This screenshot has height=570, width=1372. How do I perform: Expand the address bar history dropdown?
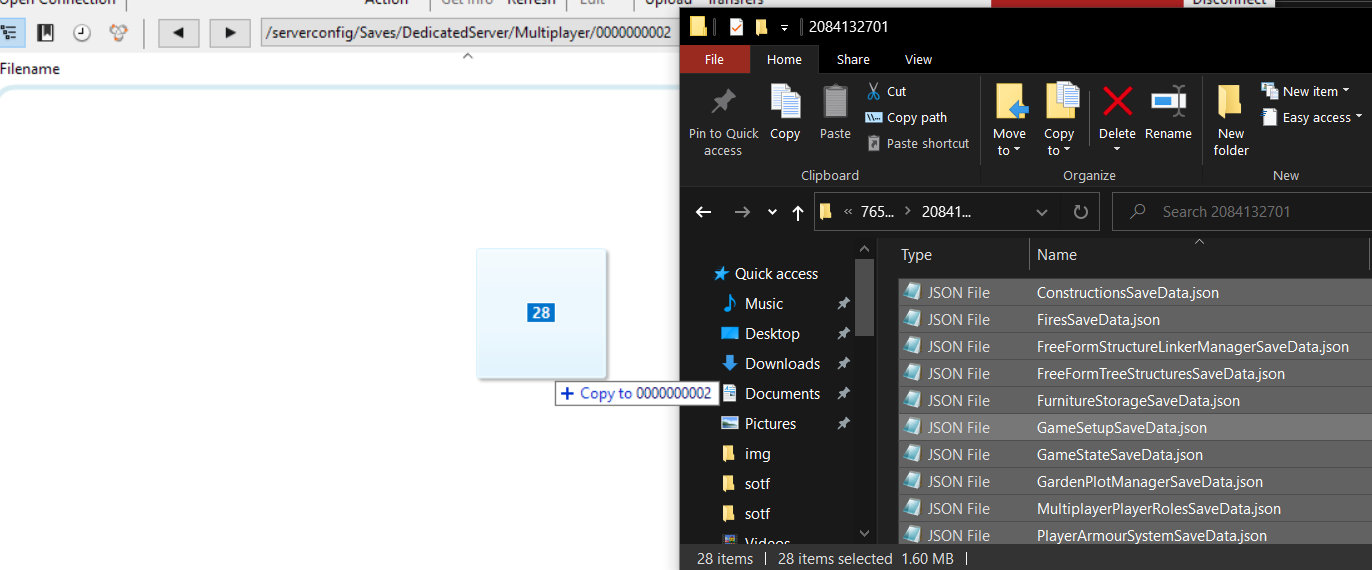1042,212
